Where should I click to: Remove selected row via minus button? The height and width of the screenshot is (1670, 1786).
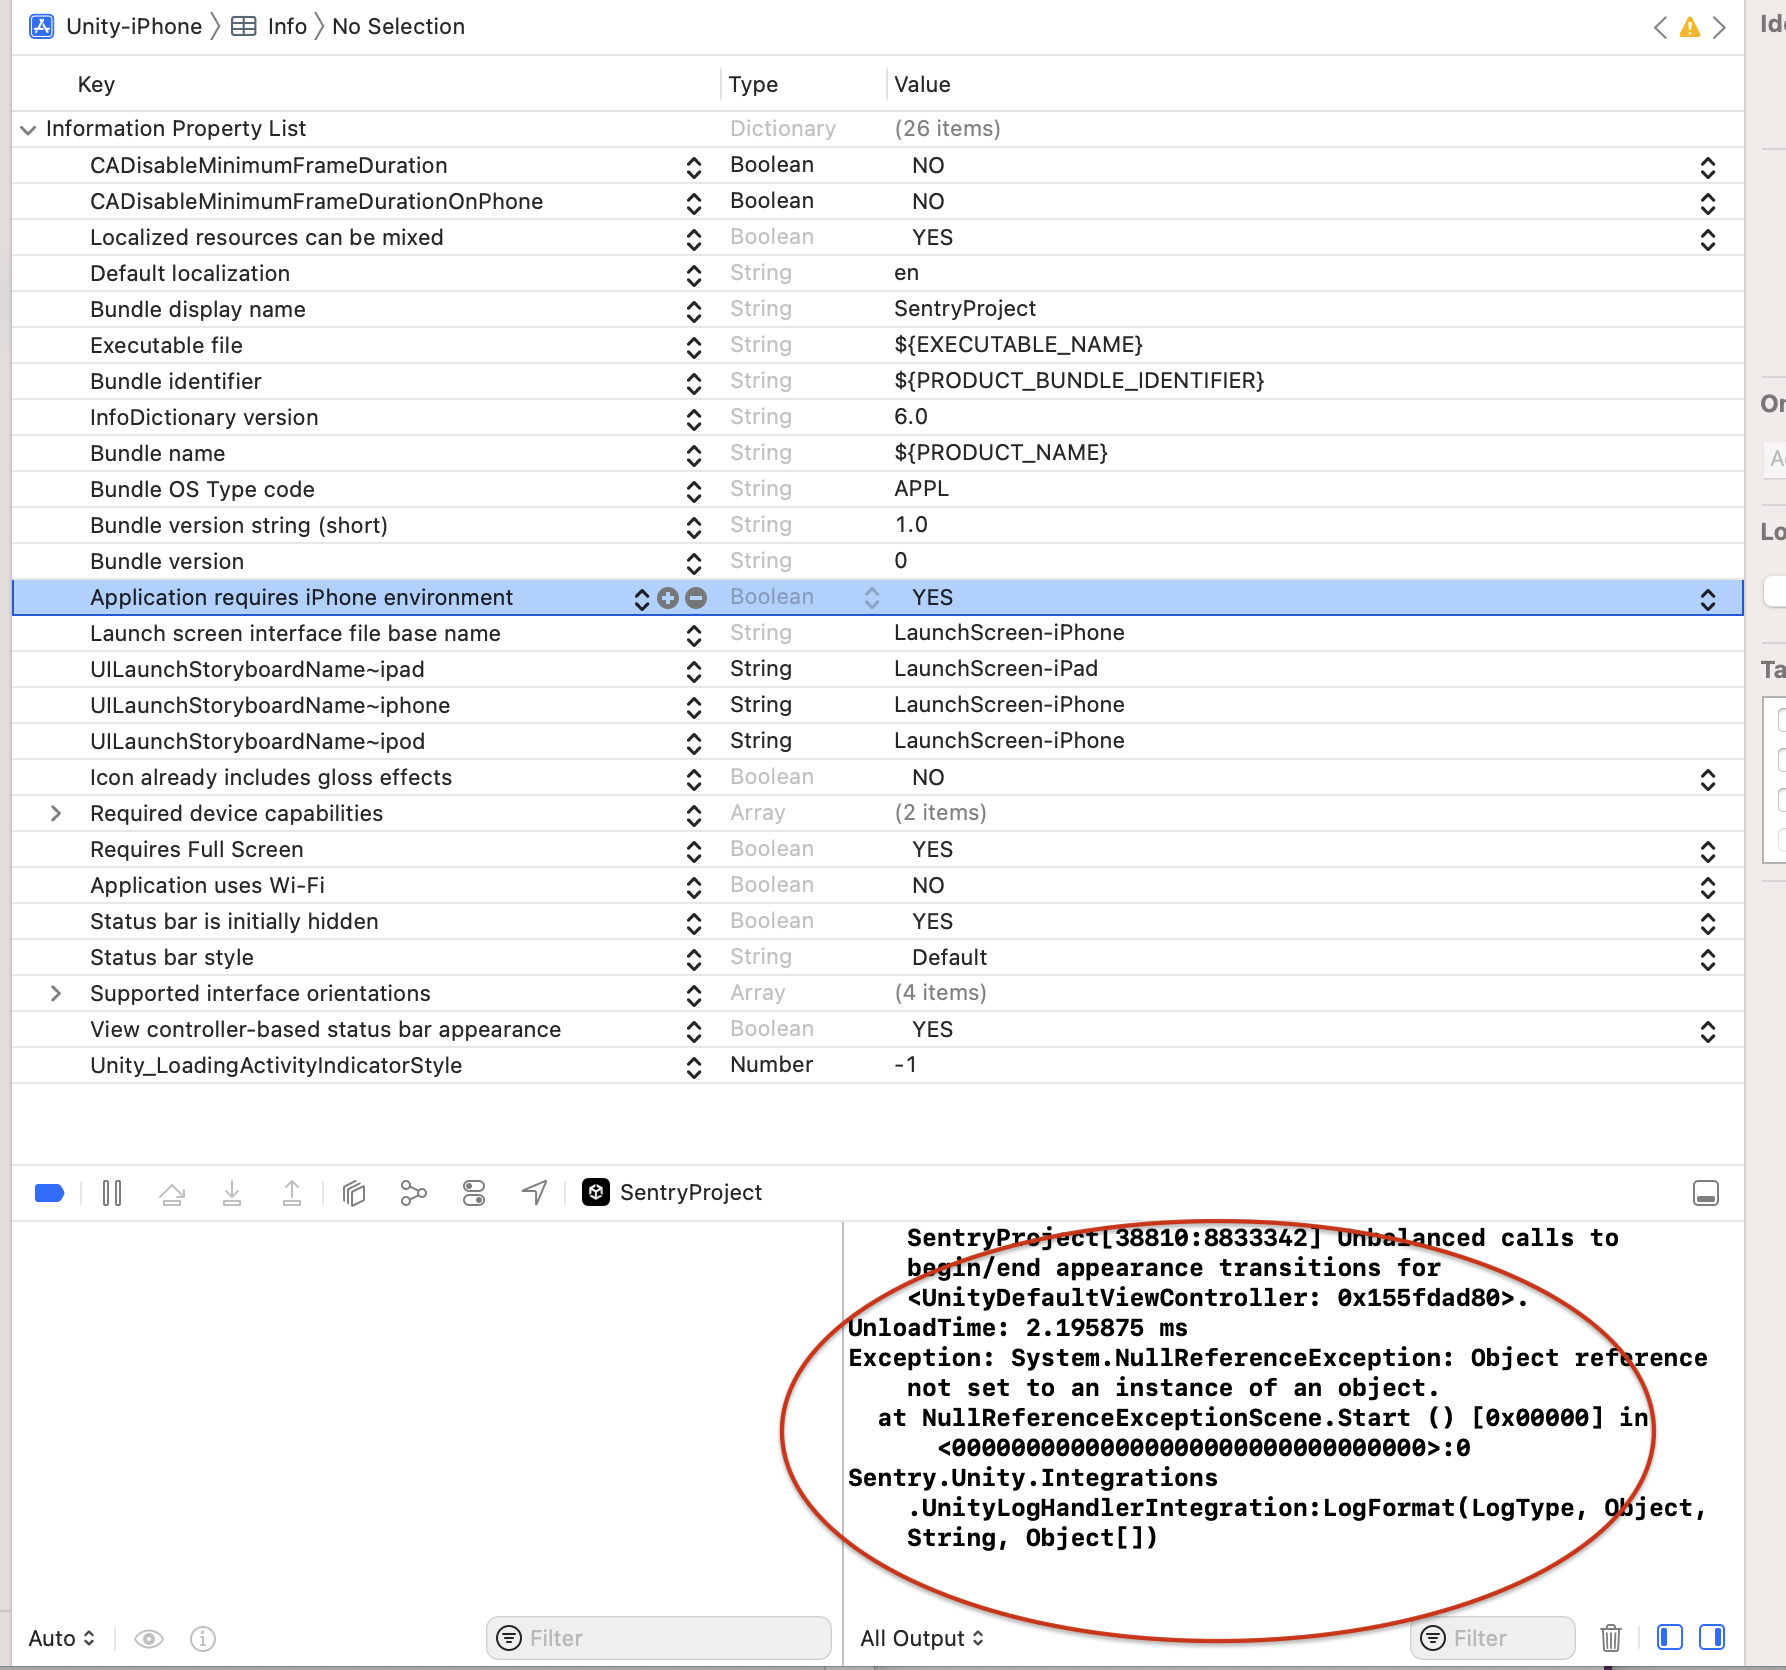click(696, 598)
